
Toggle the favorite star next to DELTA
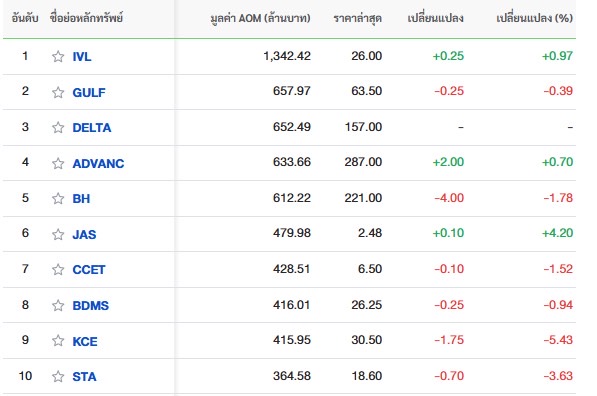[x=58, y=127]
